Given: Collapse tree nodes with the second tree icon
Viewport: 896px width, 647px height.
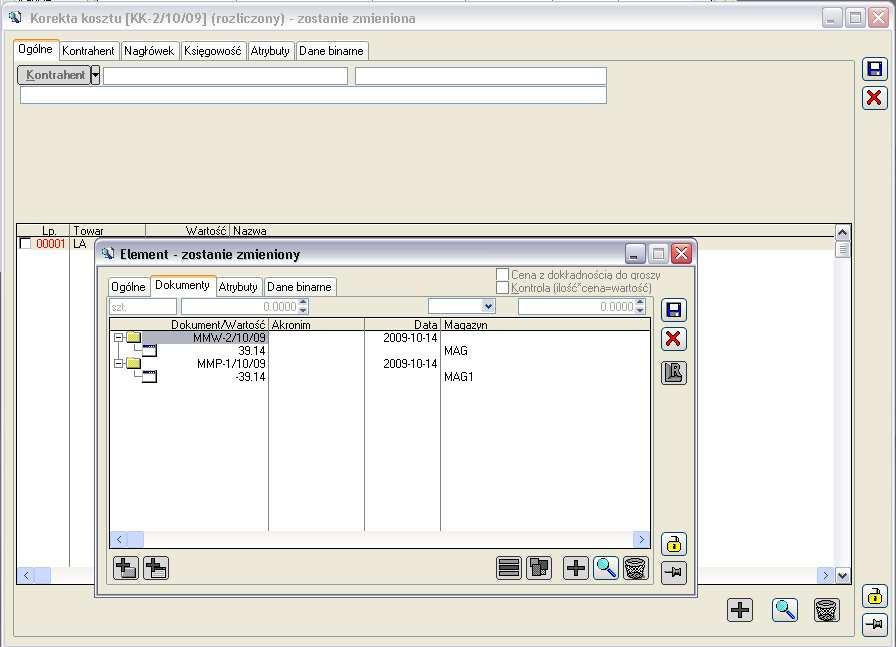Looking at the screenshot, I should 156,568.
